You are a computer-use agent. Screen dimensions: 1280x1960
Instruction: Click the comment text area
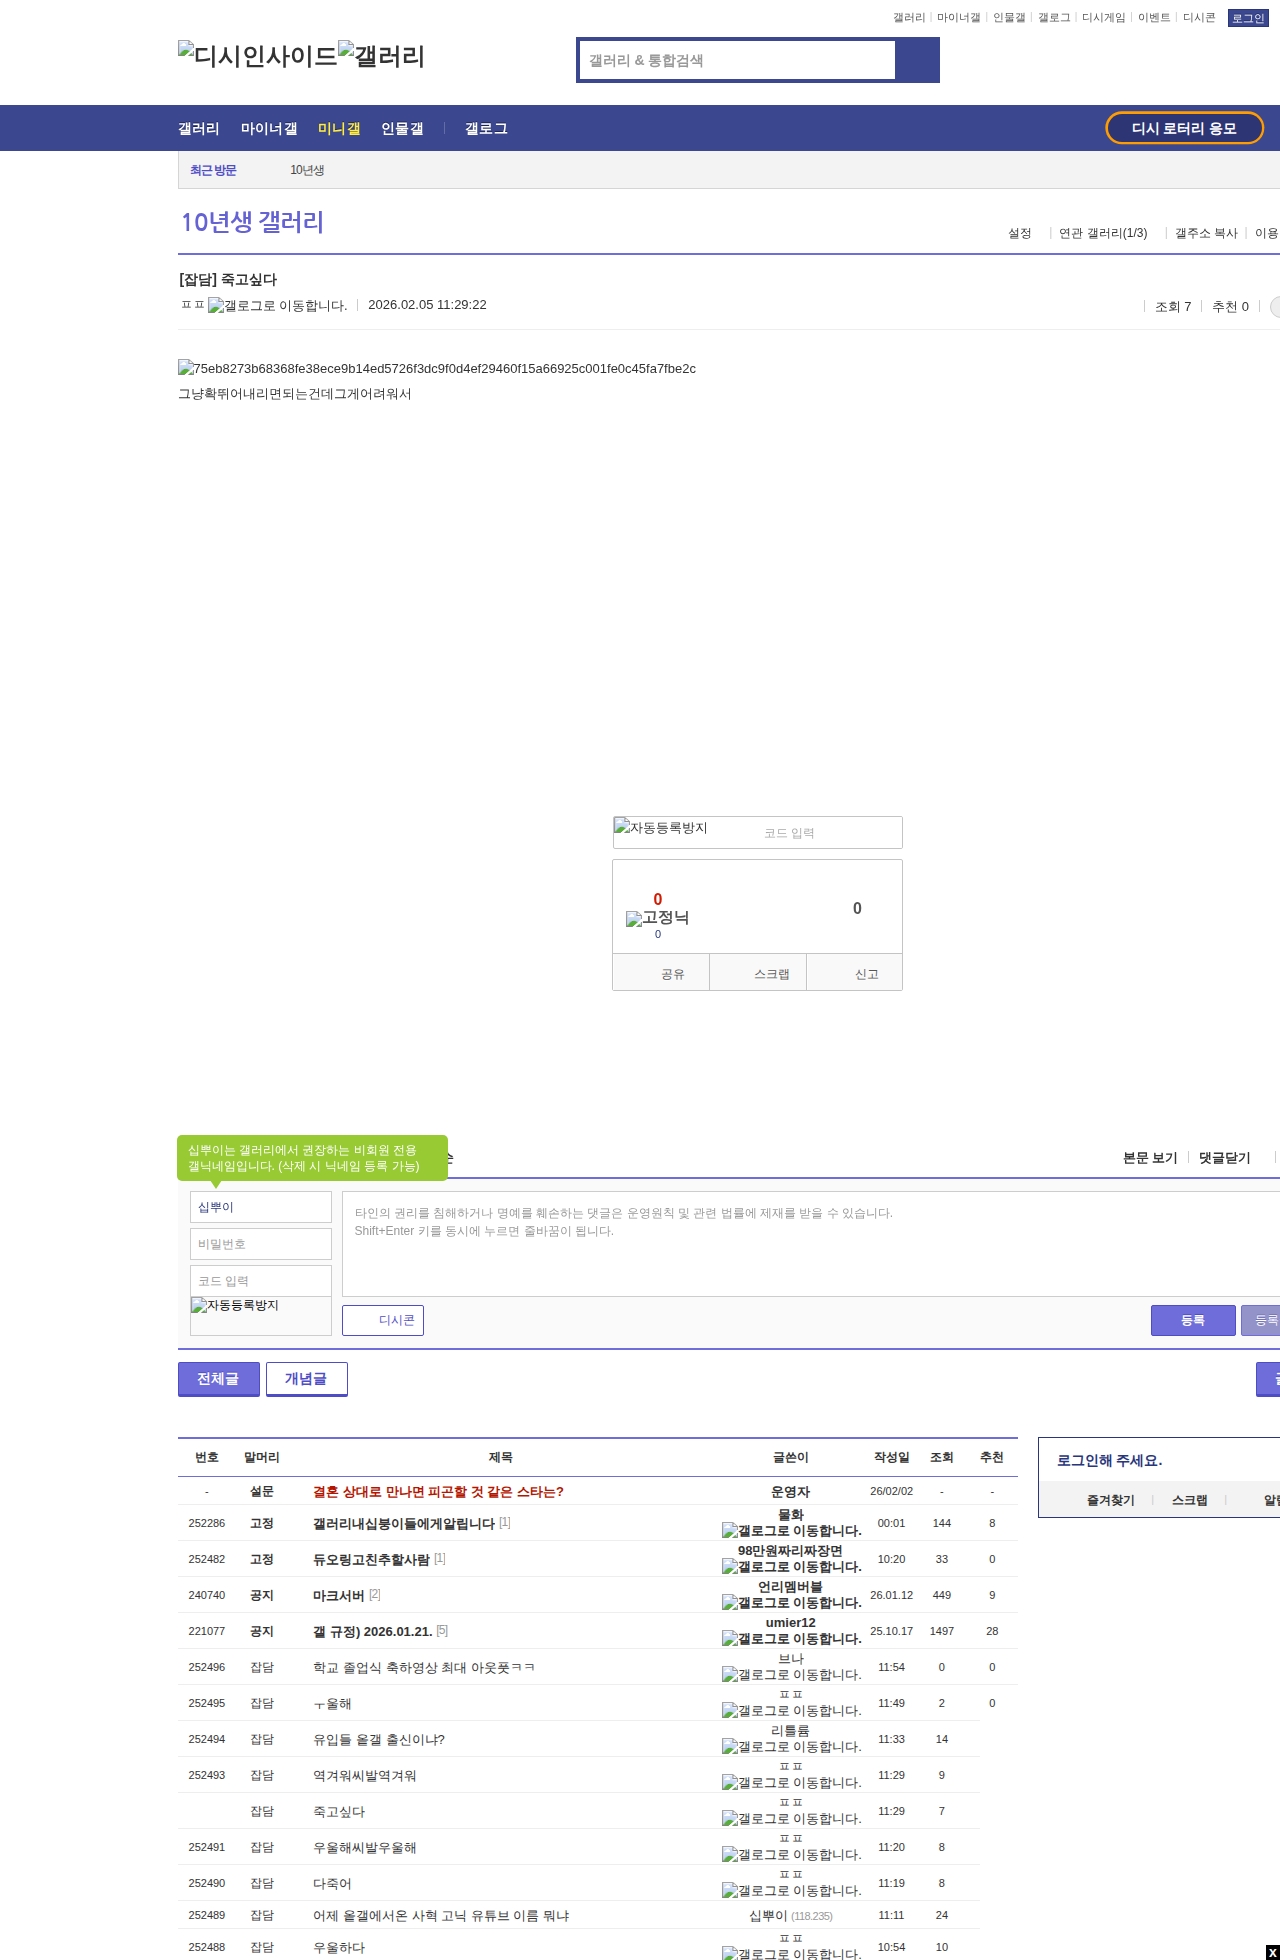click(811, 1244)
